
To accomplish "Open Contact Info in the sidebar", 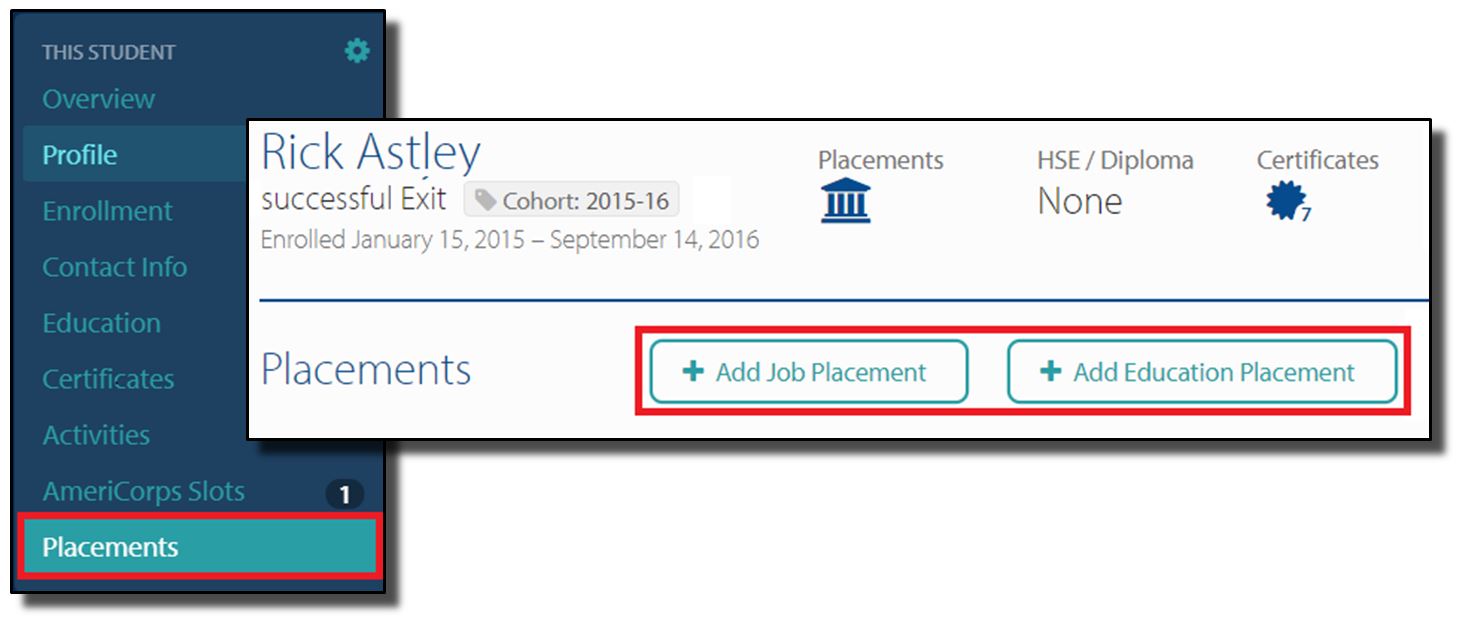I will pyautogui.click(x=114, y=267).
